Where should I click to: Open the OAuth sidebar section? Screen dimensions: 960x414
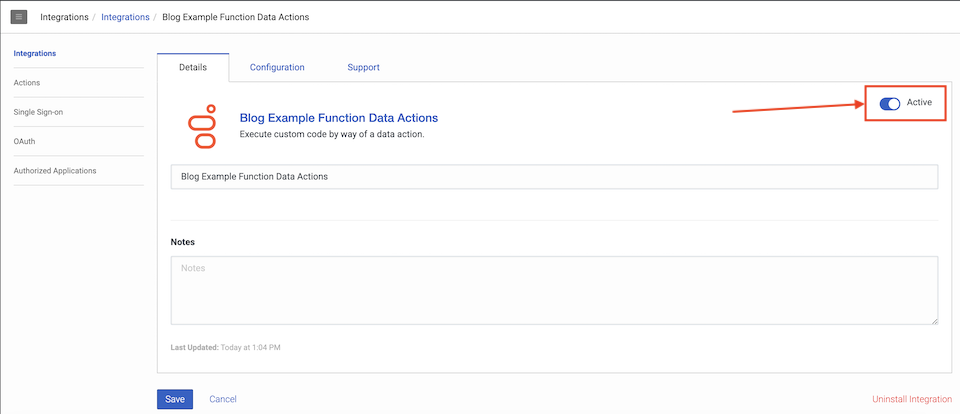click(x=25, y=142)
